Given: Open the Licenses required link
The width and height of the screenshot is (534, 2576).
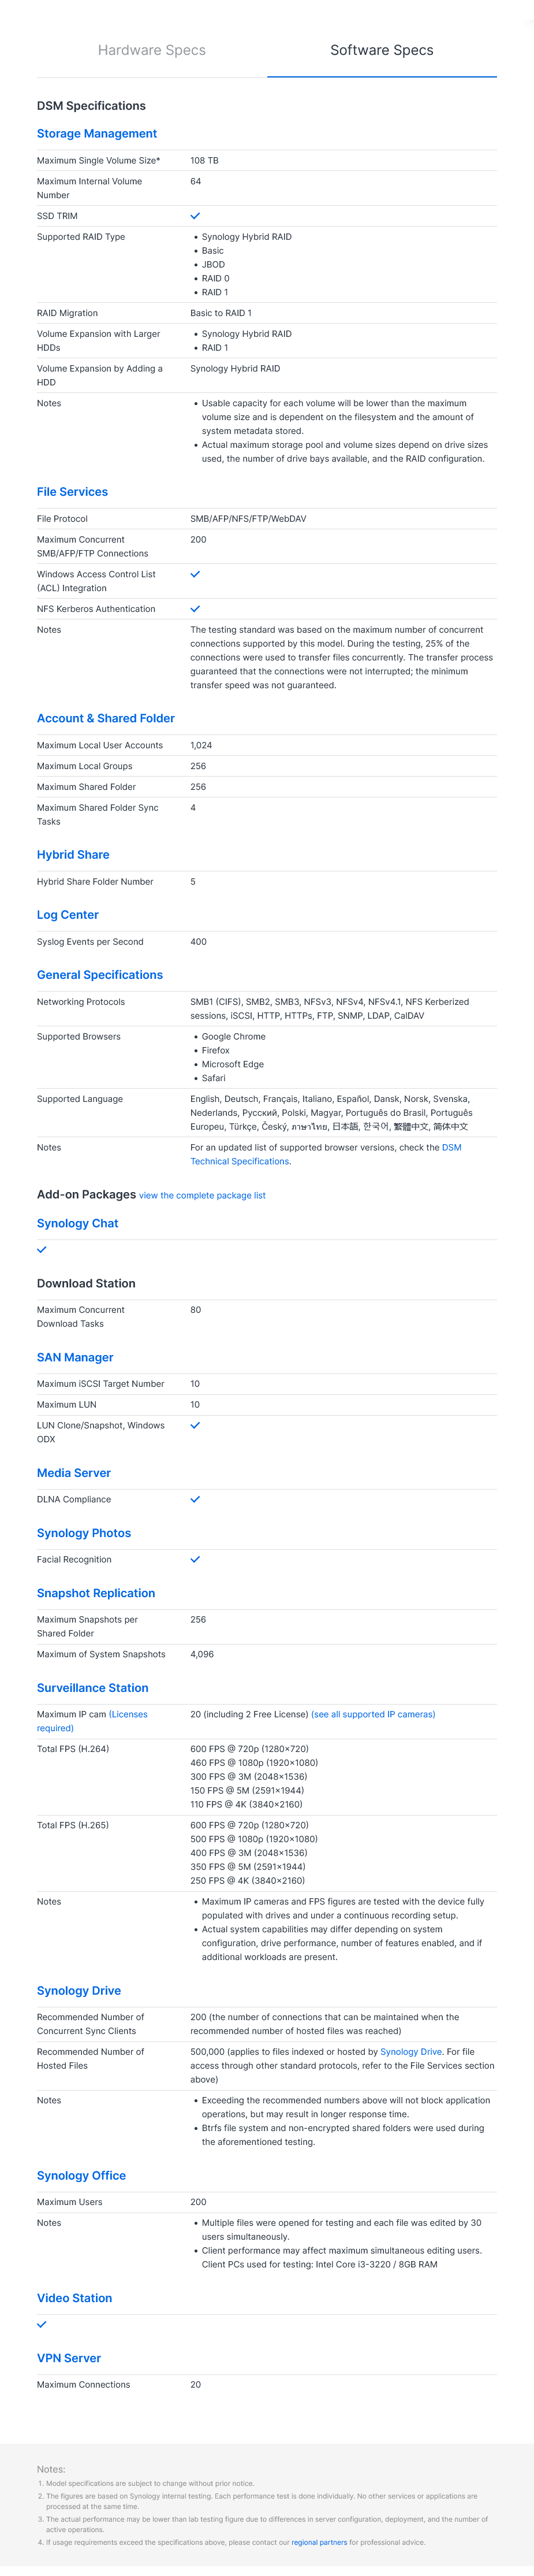Looking at the screenshot, I should pos(92,1721).
